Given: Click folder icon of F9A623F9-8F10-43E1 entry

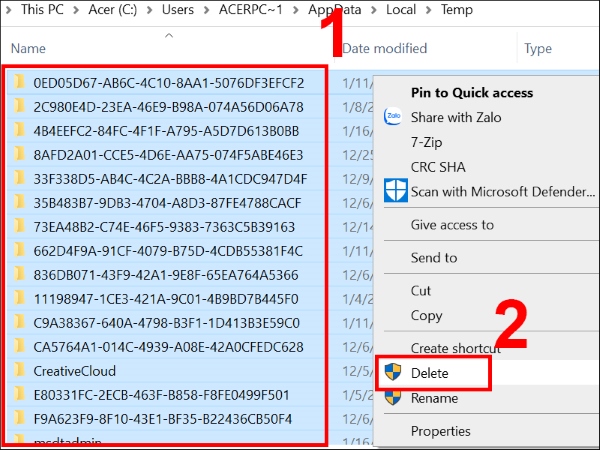Looking at the screenshot, I should point(19,418).
